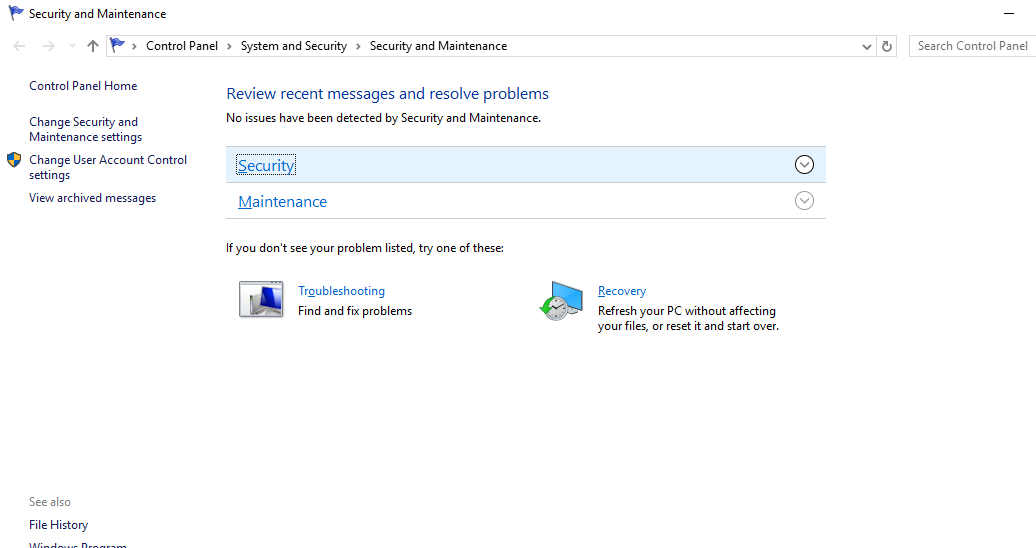This screenshot has width=1036, height=548.
Task: Click the Troubleshooting monitor icon
Action: [x=262, y=299]
